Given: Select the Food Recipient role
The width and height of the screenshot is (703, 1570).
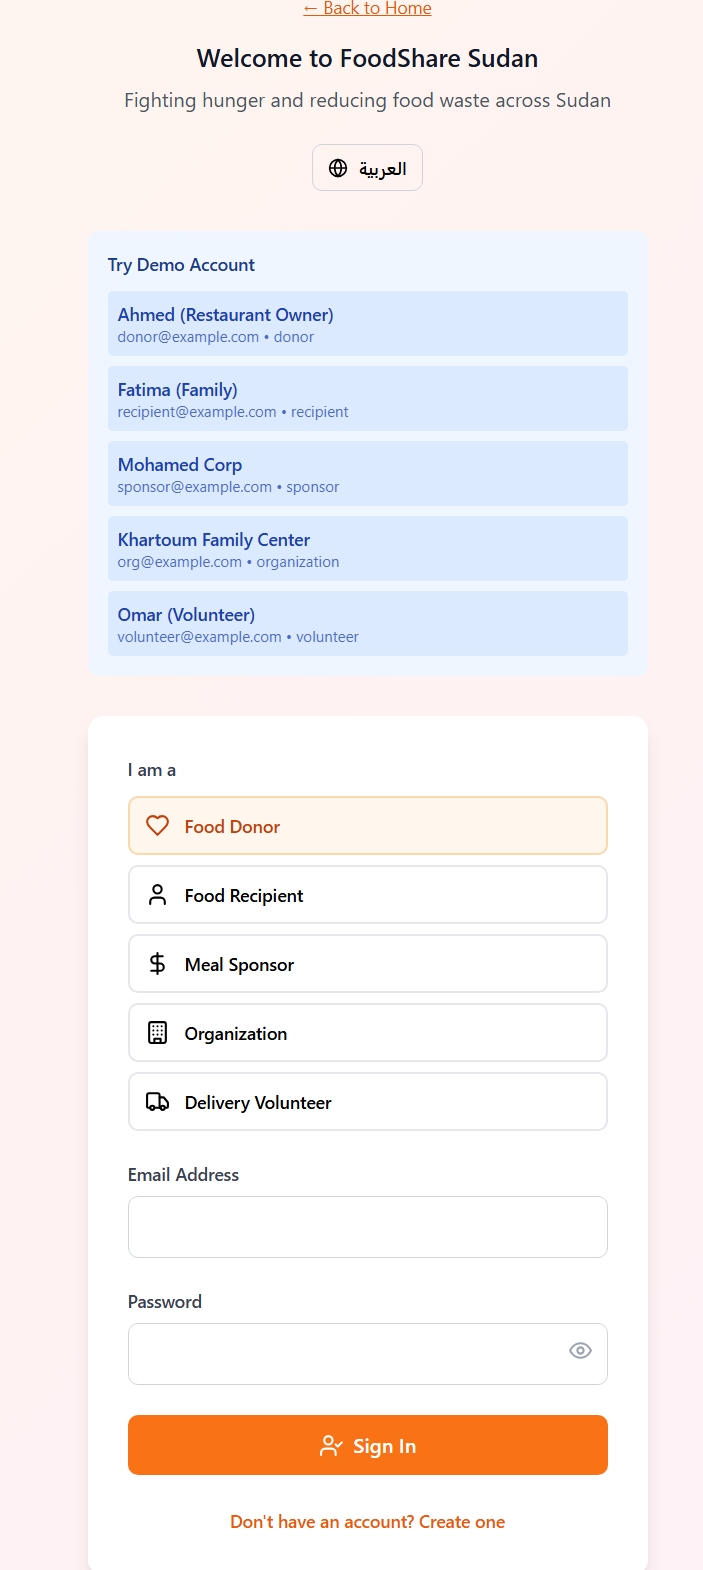Looking at the screenshot, I should [x=367, y=894].
